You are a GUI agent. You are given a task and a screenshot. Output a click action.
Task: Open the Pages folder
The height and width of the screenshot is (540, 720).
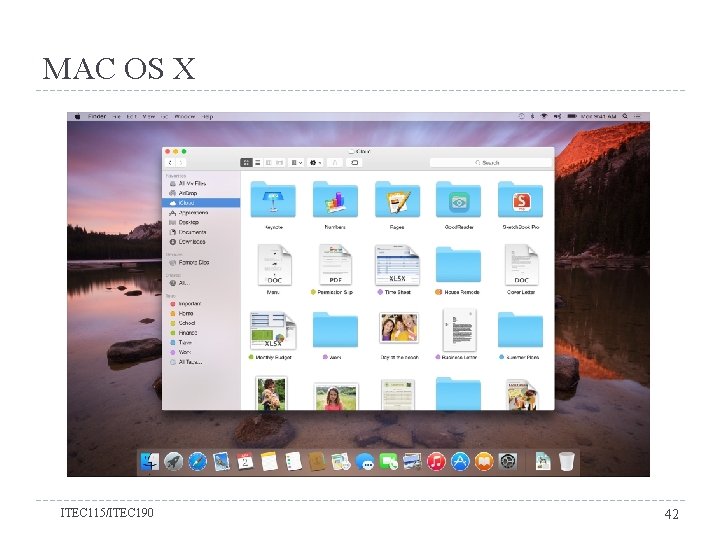pyautogui.click(x=397, y=199)
